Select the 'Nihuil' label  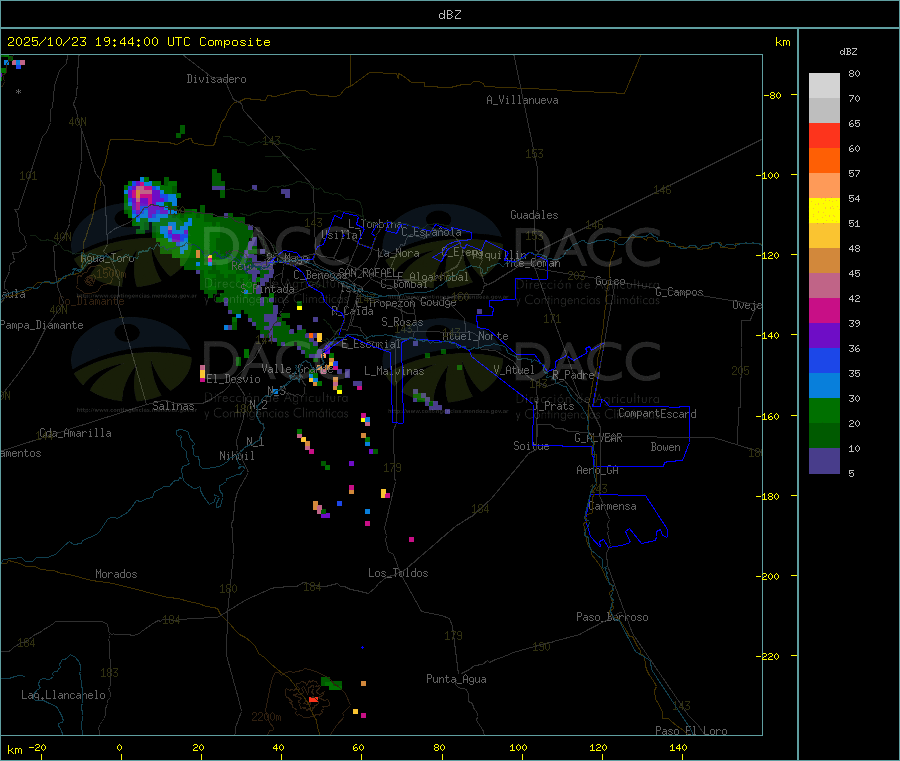pos(237,456)
